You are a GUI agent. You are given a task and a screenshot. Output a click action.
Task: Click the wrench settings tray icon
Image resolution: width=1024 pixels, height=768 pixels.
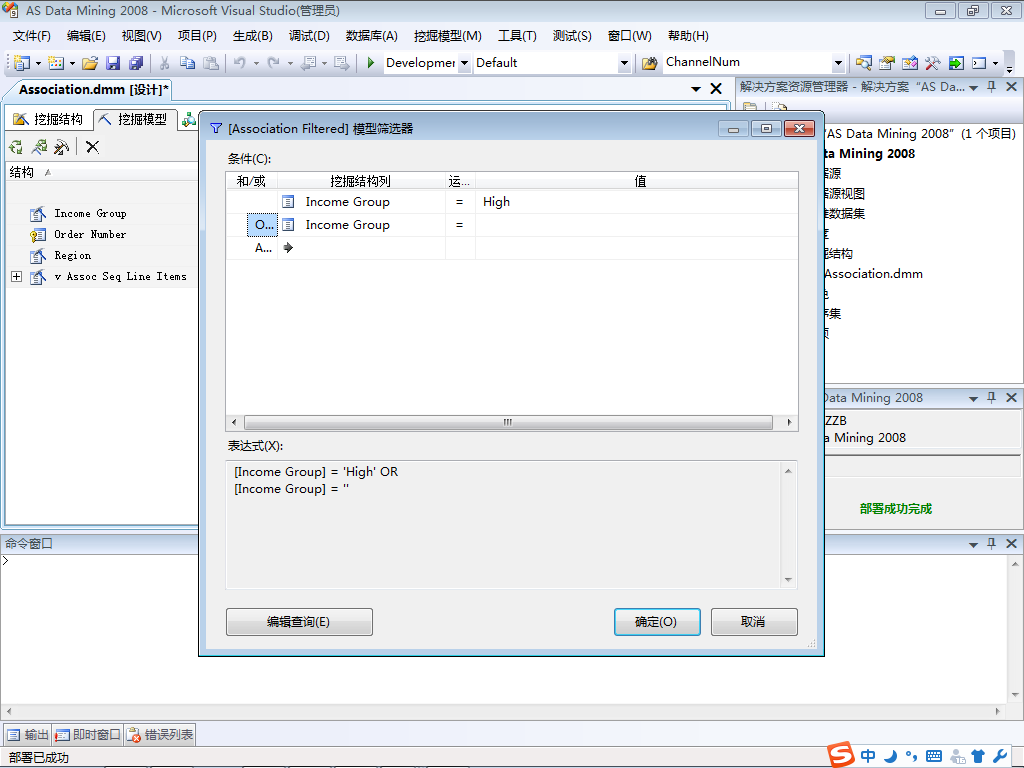point(999,756)
